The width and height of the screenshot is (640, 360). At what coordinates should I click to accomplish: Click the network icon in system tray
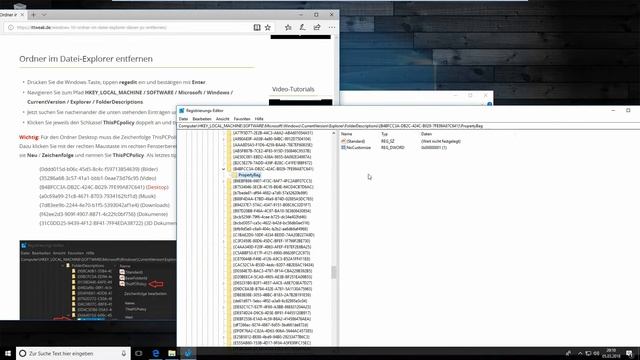(589, 353)
